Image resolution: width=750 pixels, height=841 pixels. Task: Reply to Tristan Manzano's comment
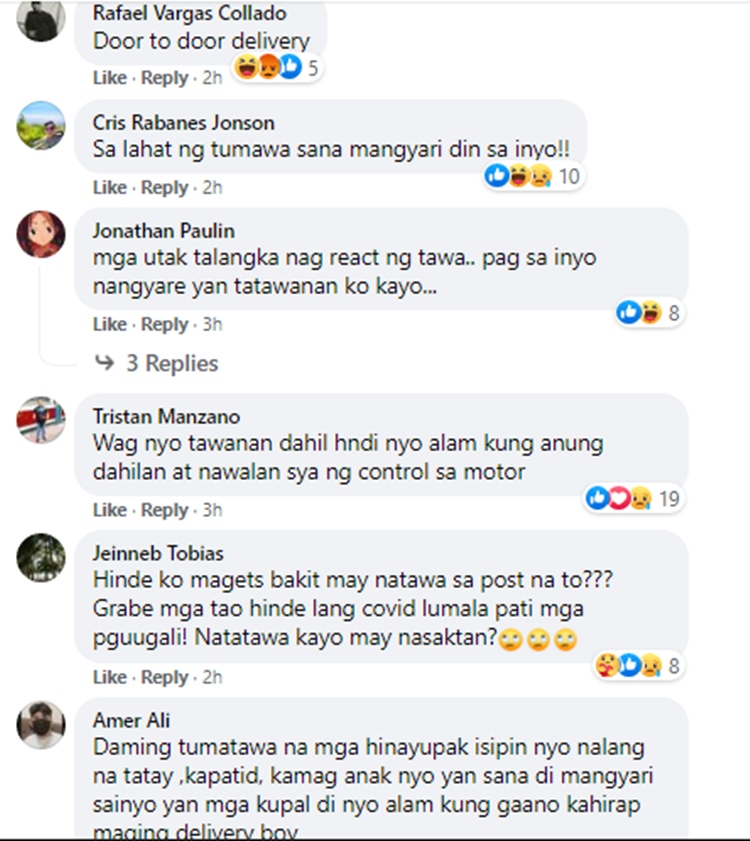tap(164, 510)
